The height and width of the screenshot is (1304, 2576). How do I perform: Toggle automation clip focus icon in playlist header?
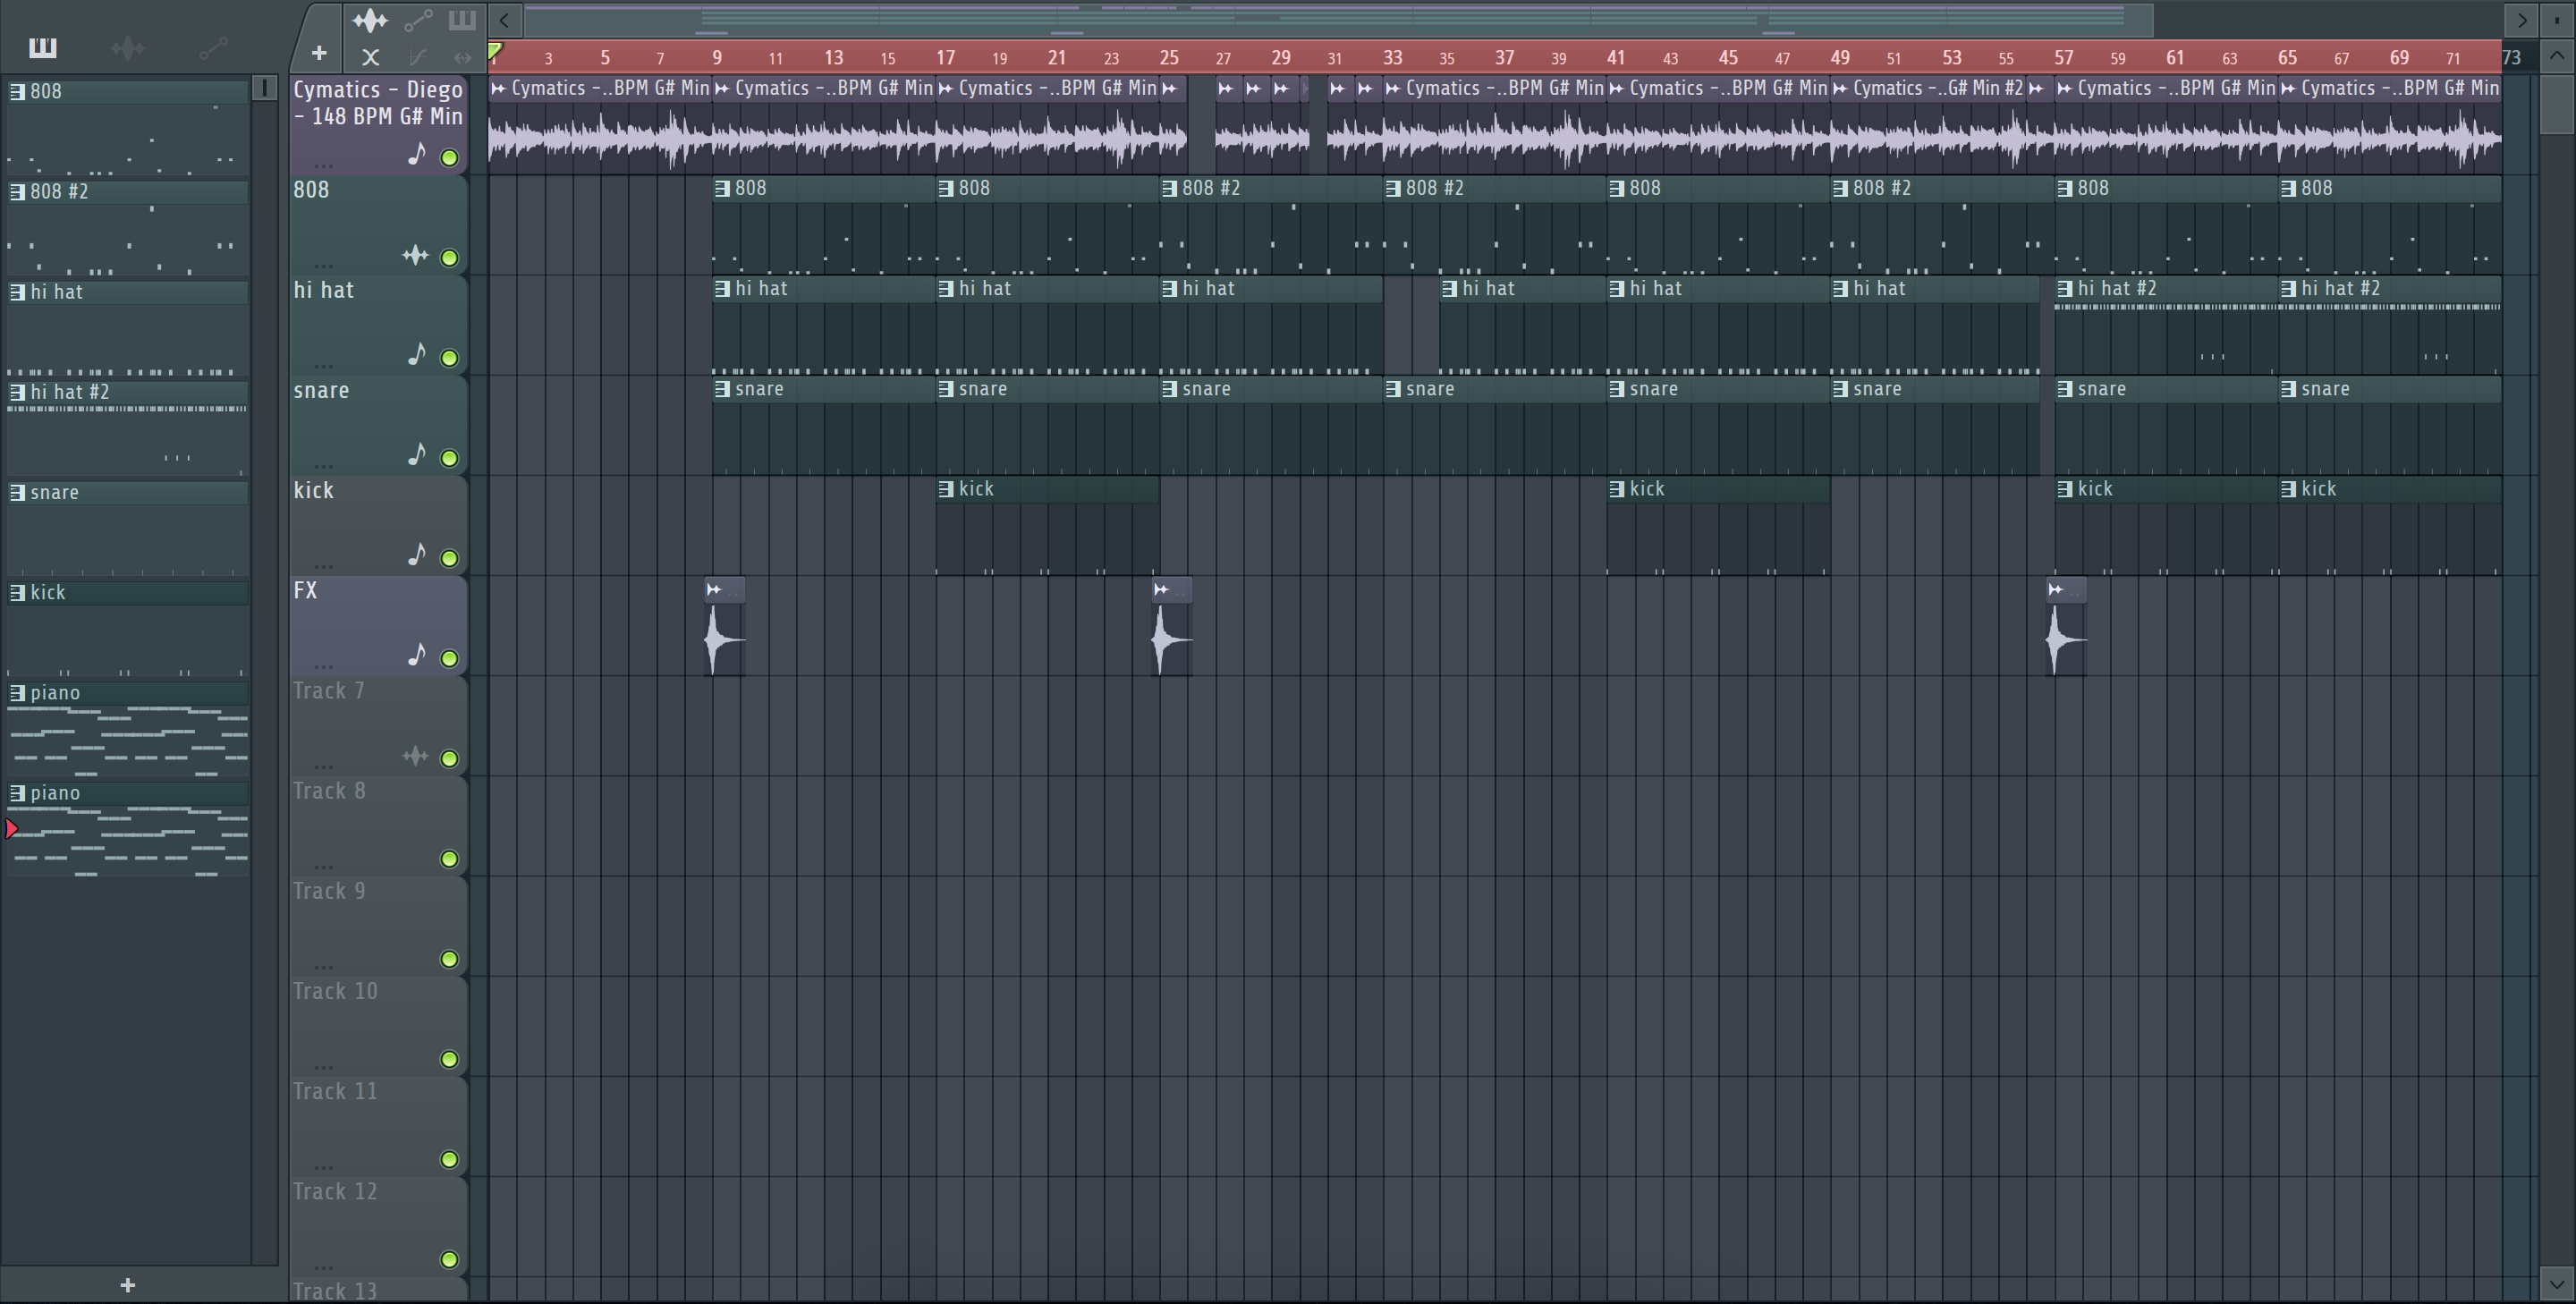pyautogui.click(x=418, y=19)
